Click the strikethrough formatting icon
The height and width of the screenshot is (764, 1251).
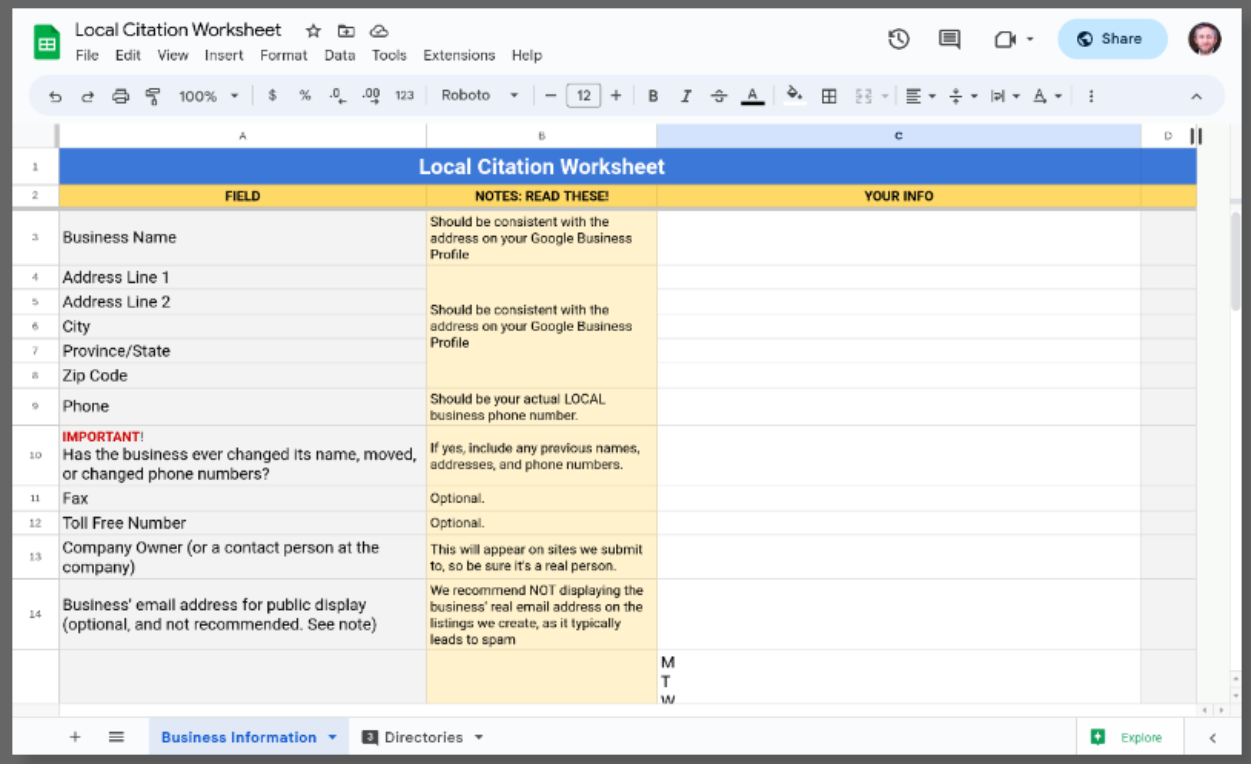click(x=719, y=96)
